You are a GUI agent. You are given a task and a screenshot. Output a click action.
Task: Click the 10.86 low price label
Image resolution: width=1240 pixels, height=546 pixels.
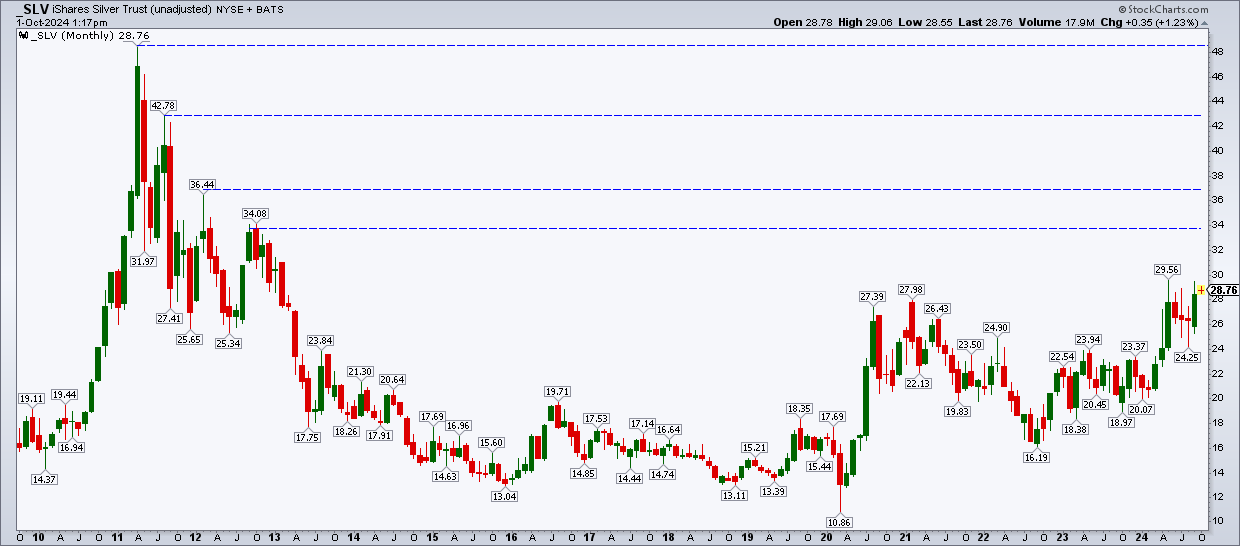[x=839, y=523]
